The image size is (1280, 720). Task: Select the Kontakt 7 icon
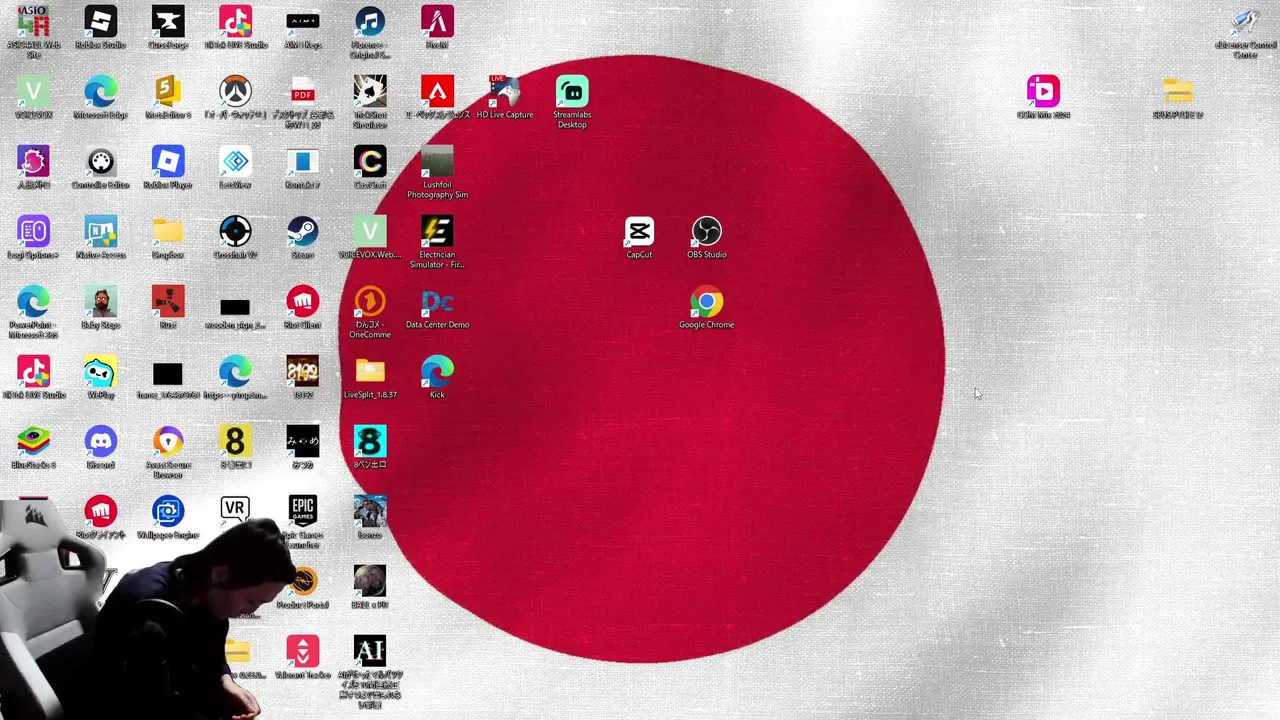(303, 162)
